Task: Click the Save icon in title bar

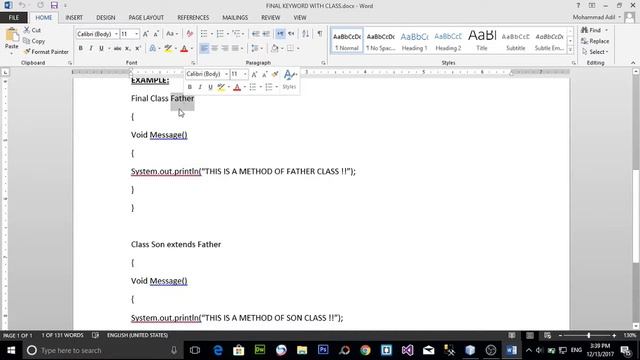Action: 54,5
